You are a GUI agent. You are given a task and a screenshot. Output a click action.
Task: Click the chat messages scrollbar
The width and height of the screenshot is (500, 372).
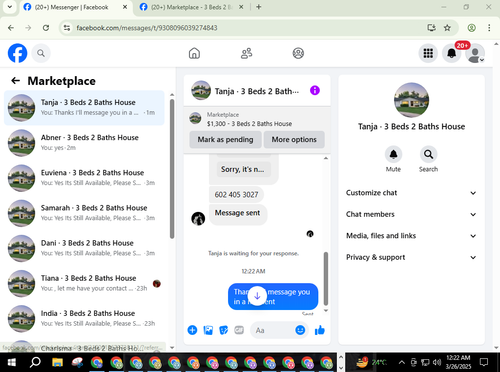(x=326, y=279)
